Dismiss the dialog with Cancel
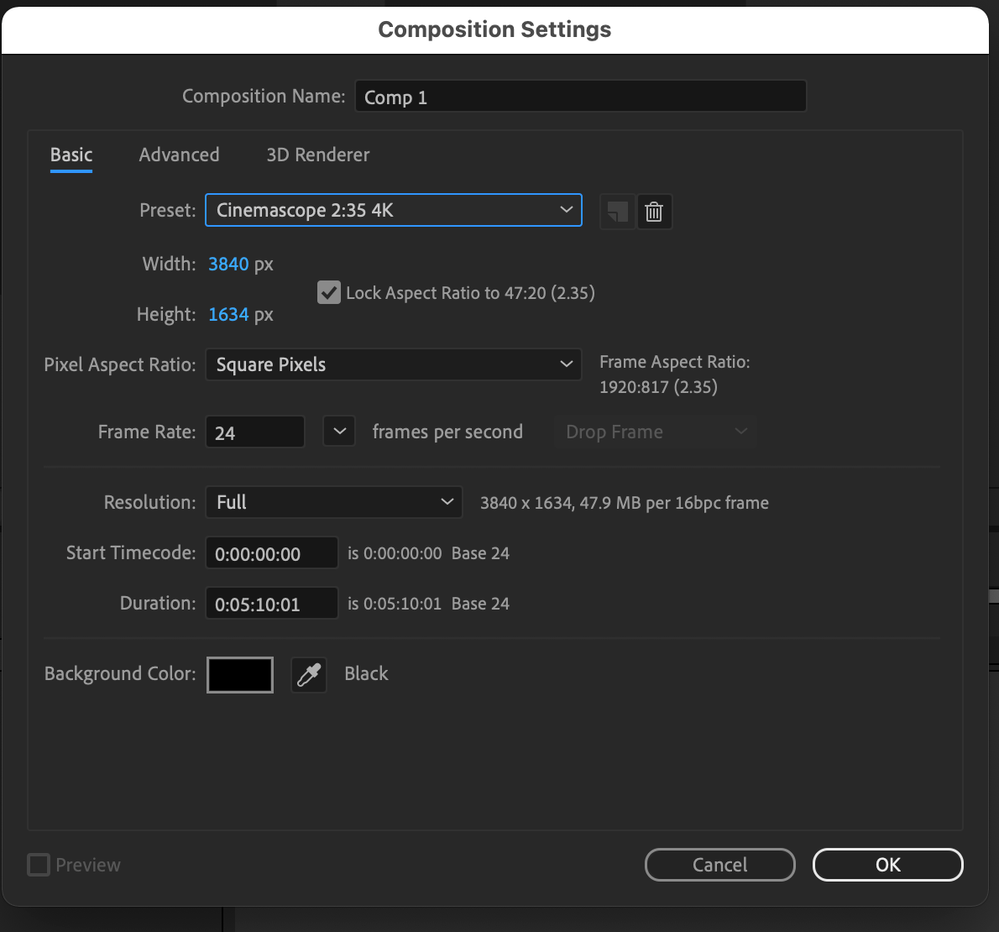 click(720, 864)
